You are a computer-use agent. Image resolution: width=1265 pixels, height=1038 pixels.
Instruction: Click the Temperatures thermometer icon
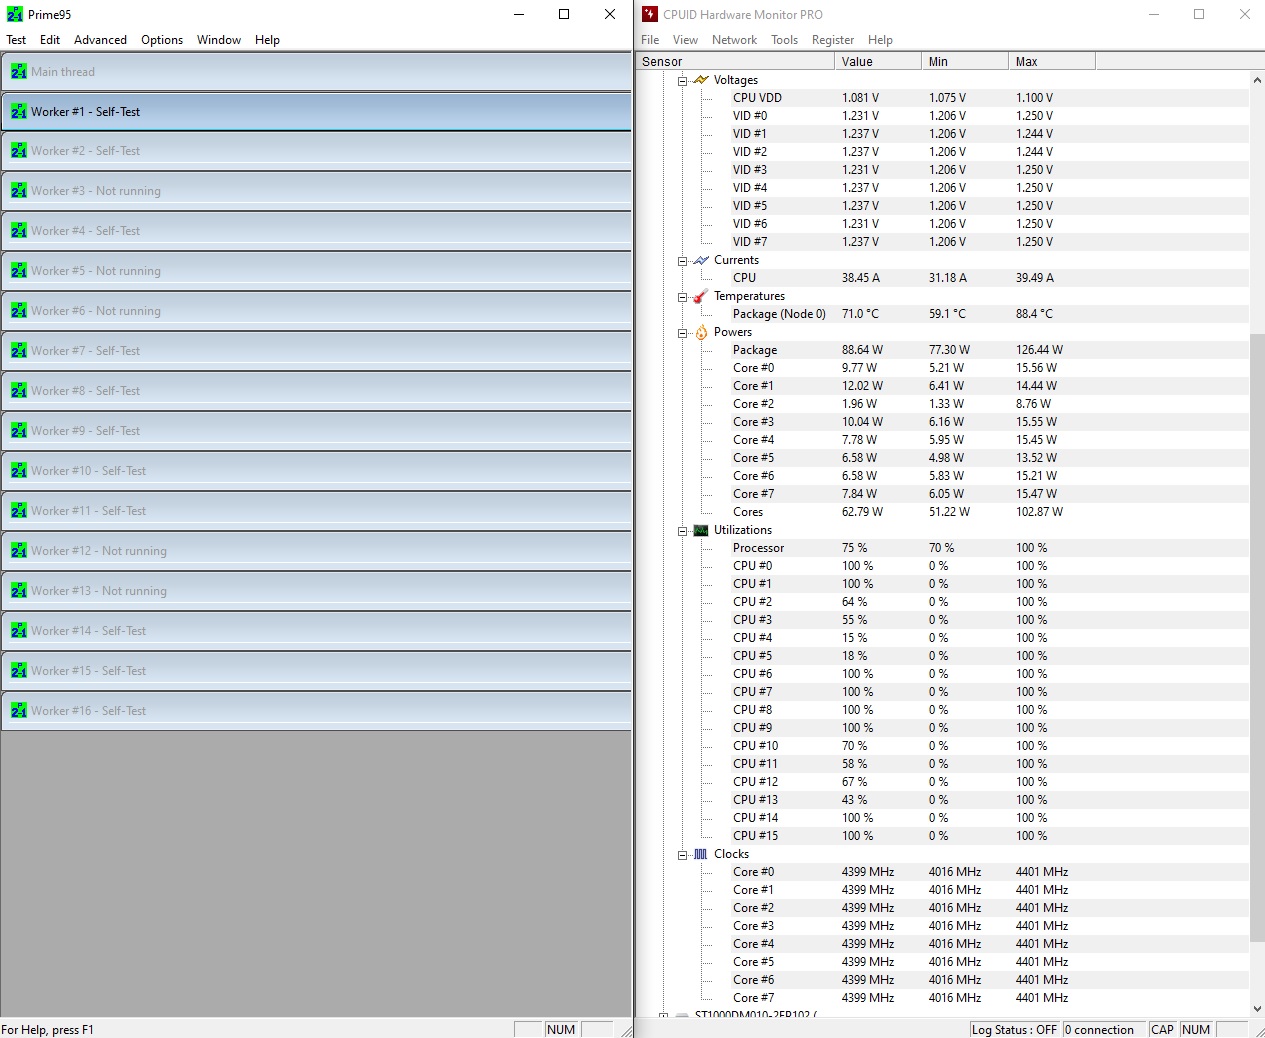701,296
